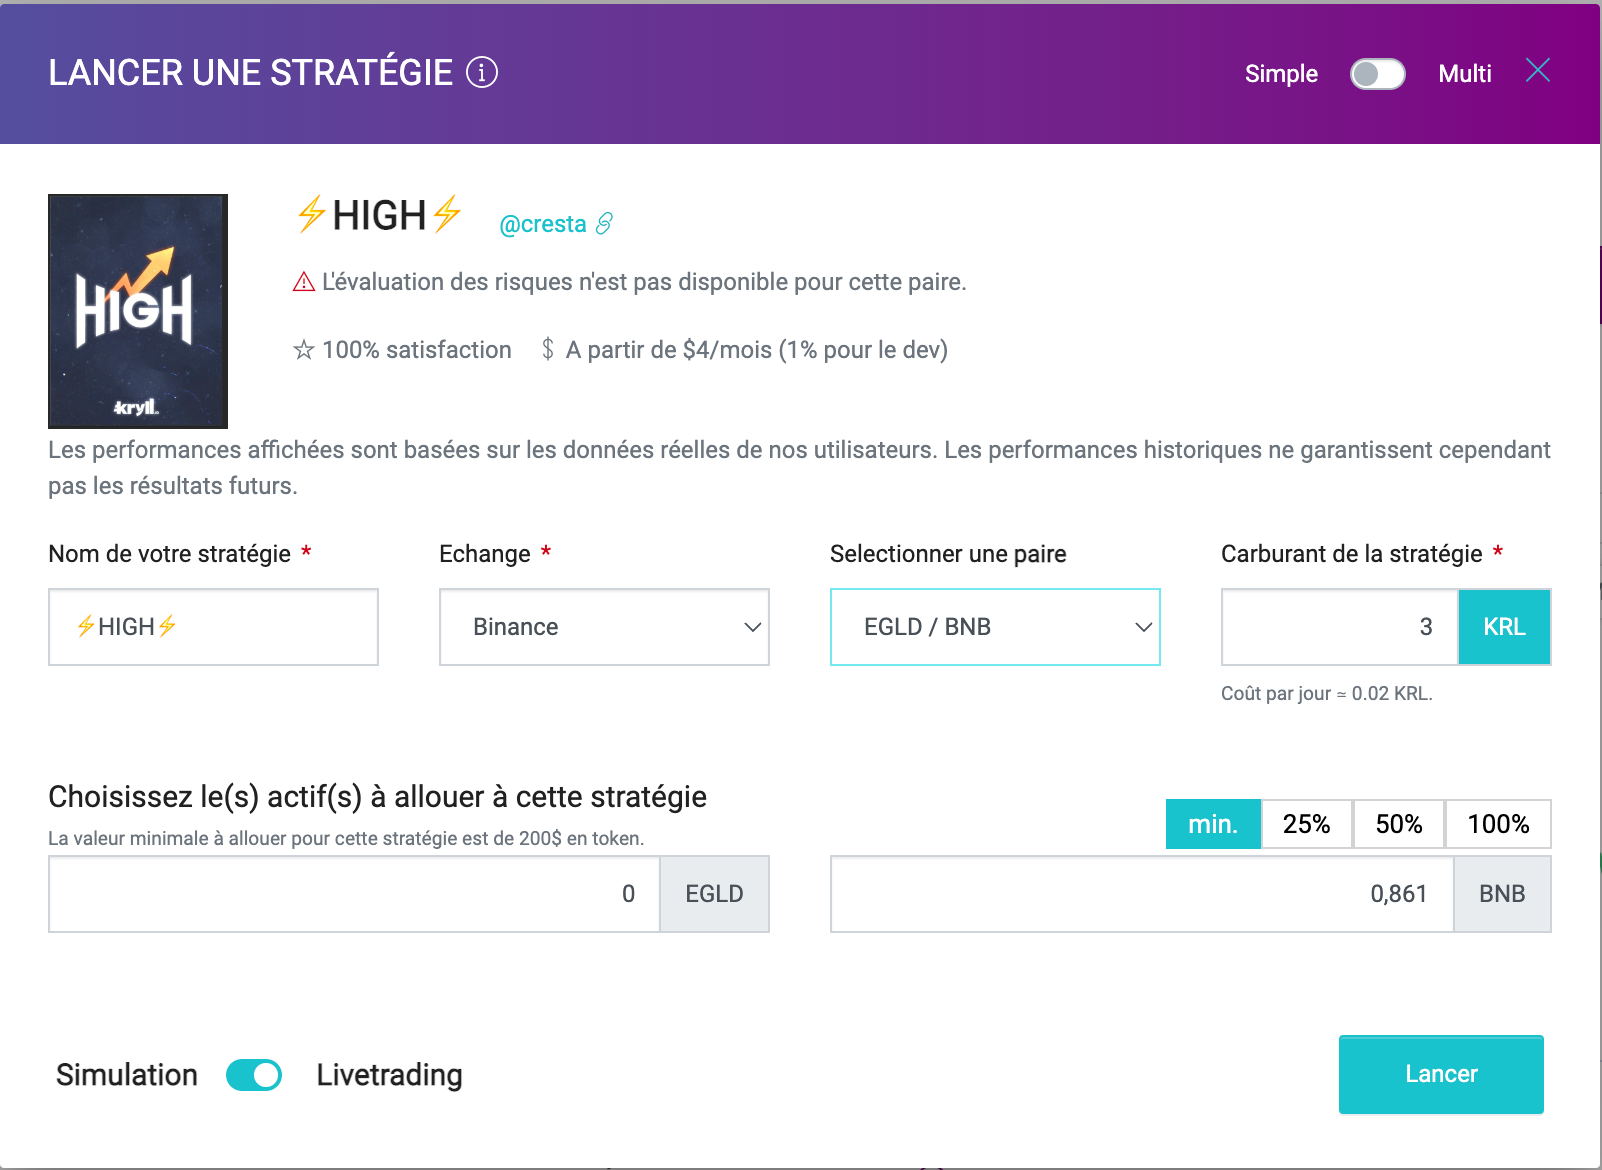
Task: Open the Binance exchange dropdown
Action: 604,627
